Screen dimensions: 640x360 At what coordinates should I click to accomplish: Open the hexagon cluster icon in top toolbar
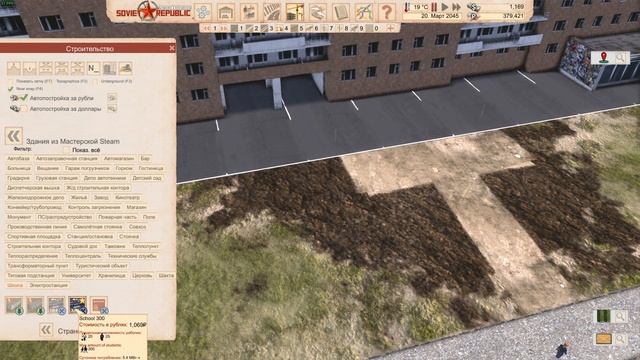pos(202,11)
